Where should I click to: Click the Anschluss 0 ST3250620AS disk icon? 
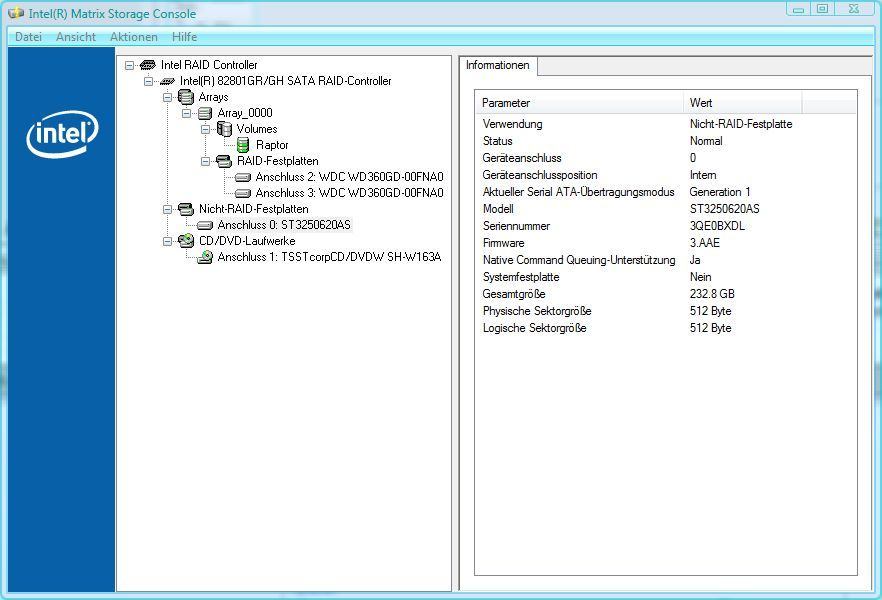[x=205, y=225]
